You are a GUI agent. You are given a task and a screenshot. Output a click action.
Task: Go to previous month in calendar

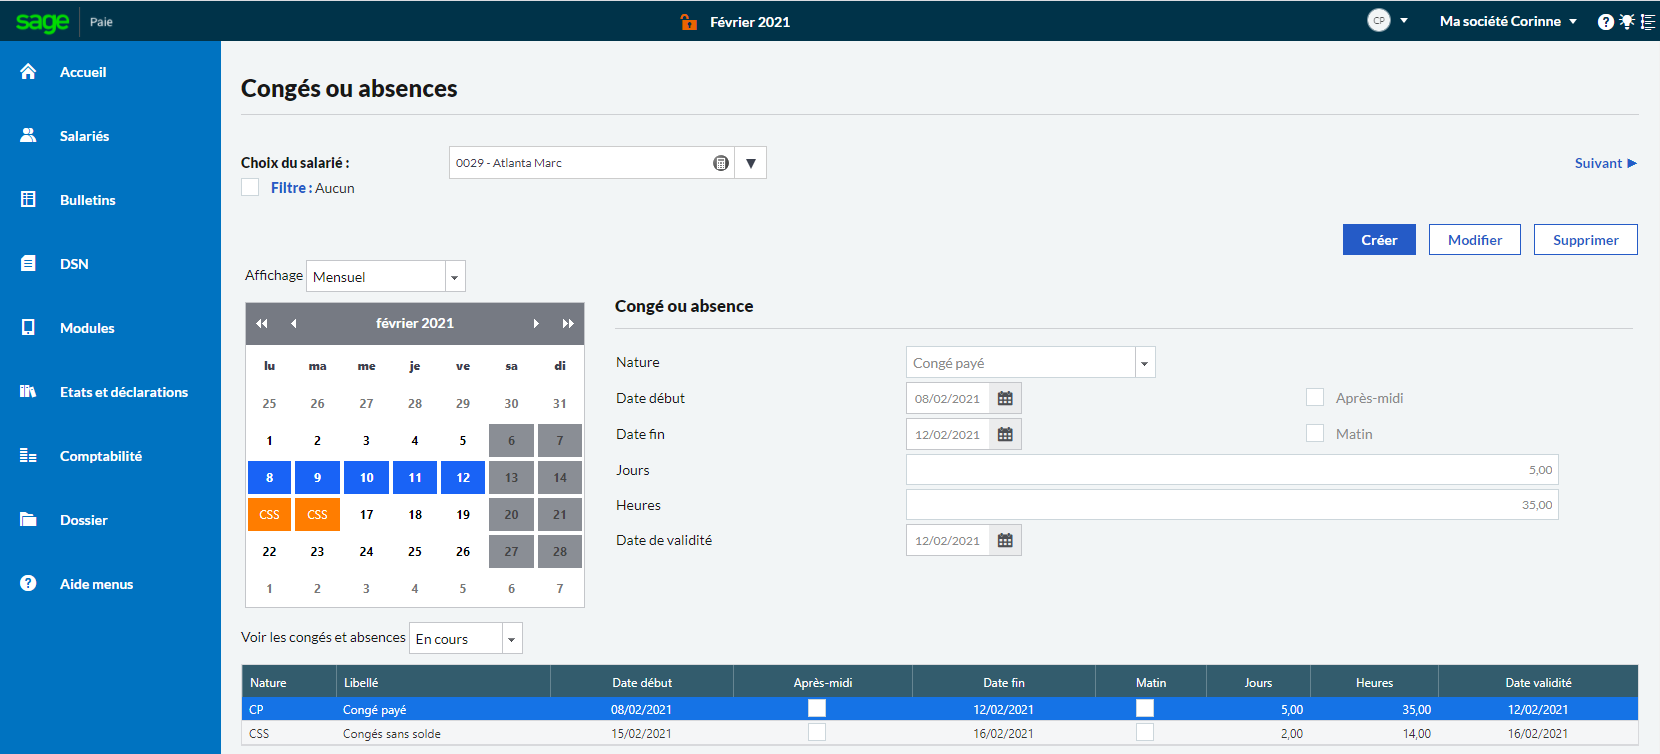pos(293,323)
